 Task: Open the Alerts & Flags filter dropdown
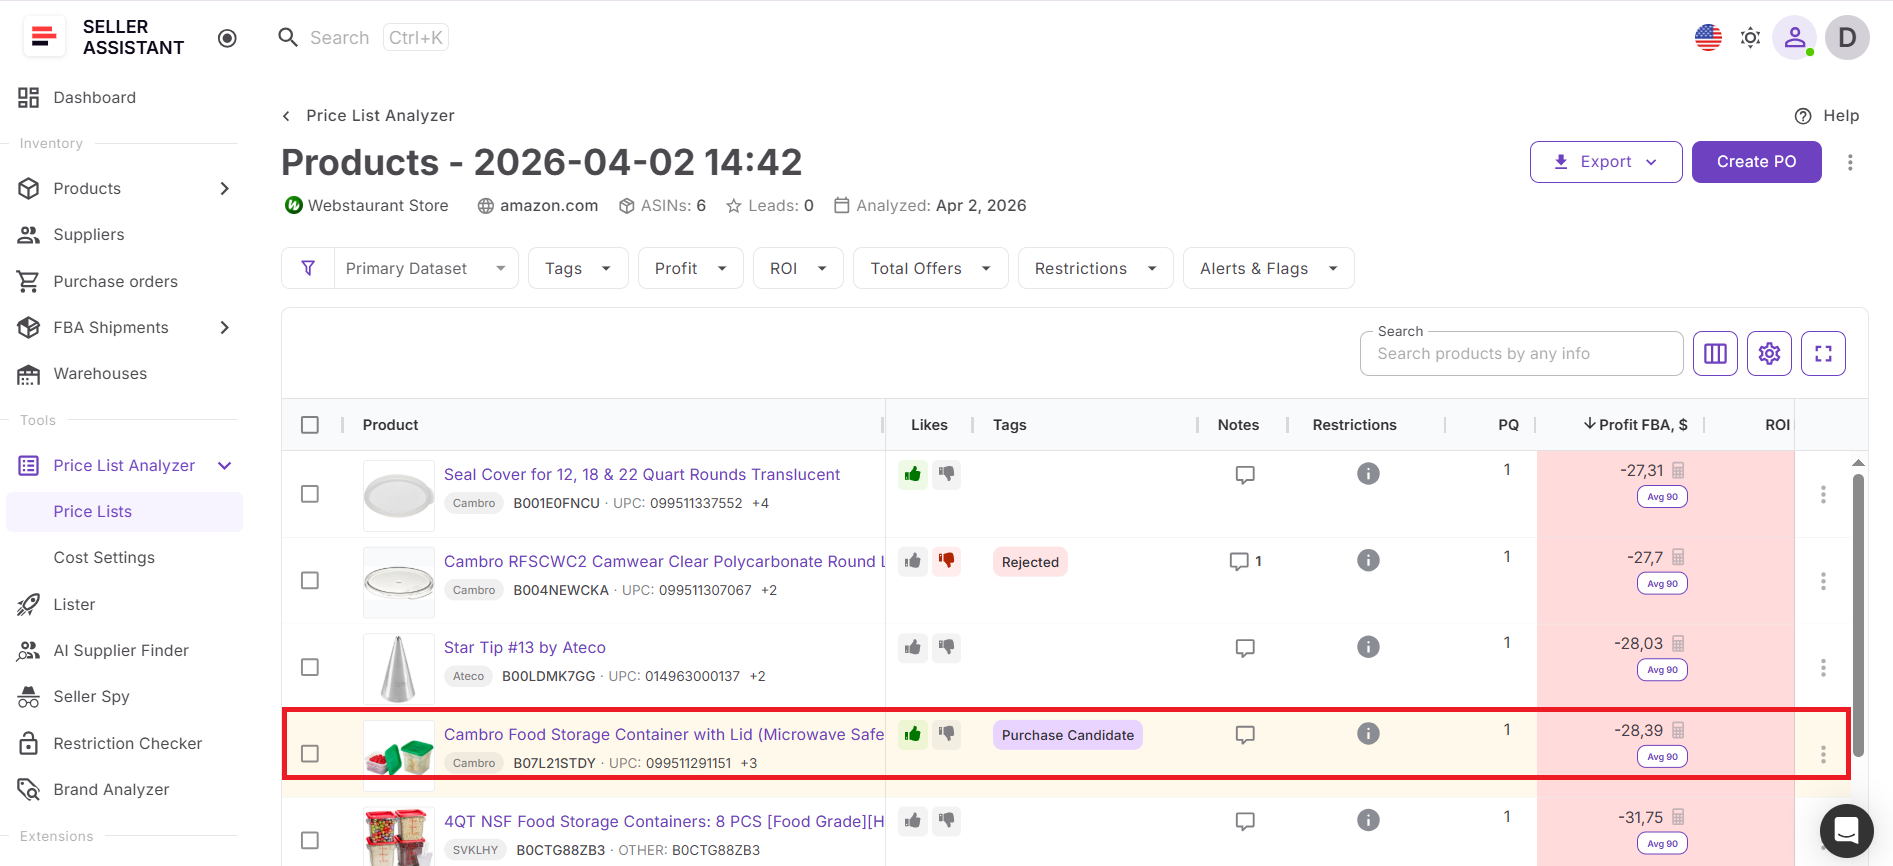click(1268, 268)
